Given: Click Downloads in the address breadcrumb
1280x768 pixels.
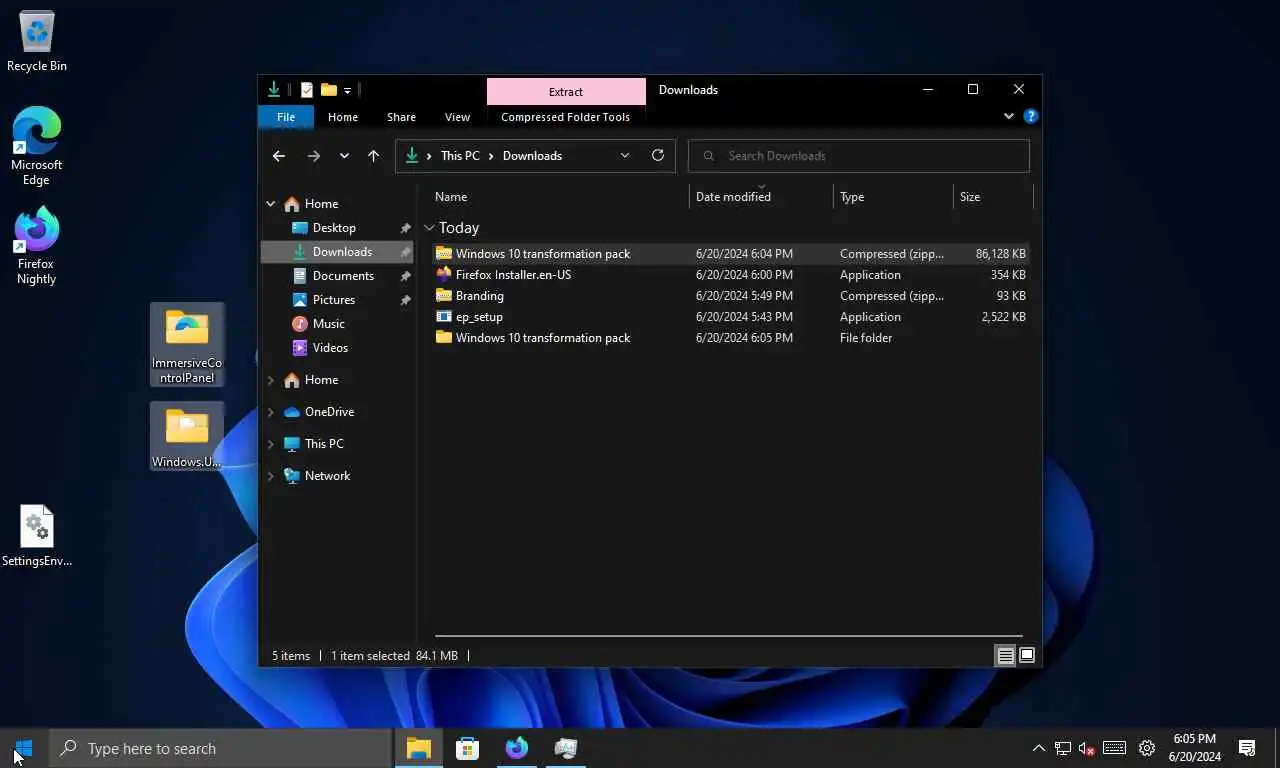Looking at the screenshot, I should tap(532, 156).
